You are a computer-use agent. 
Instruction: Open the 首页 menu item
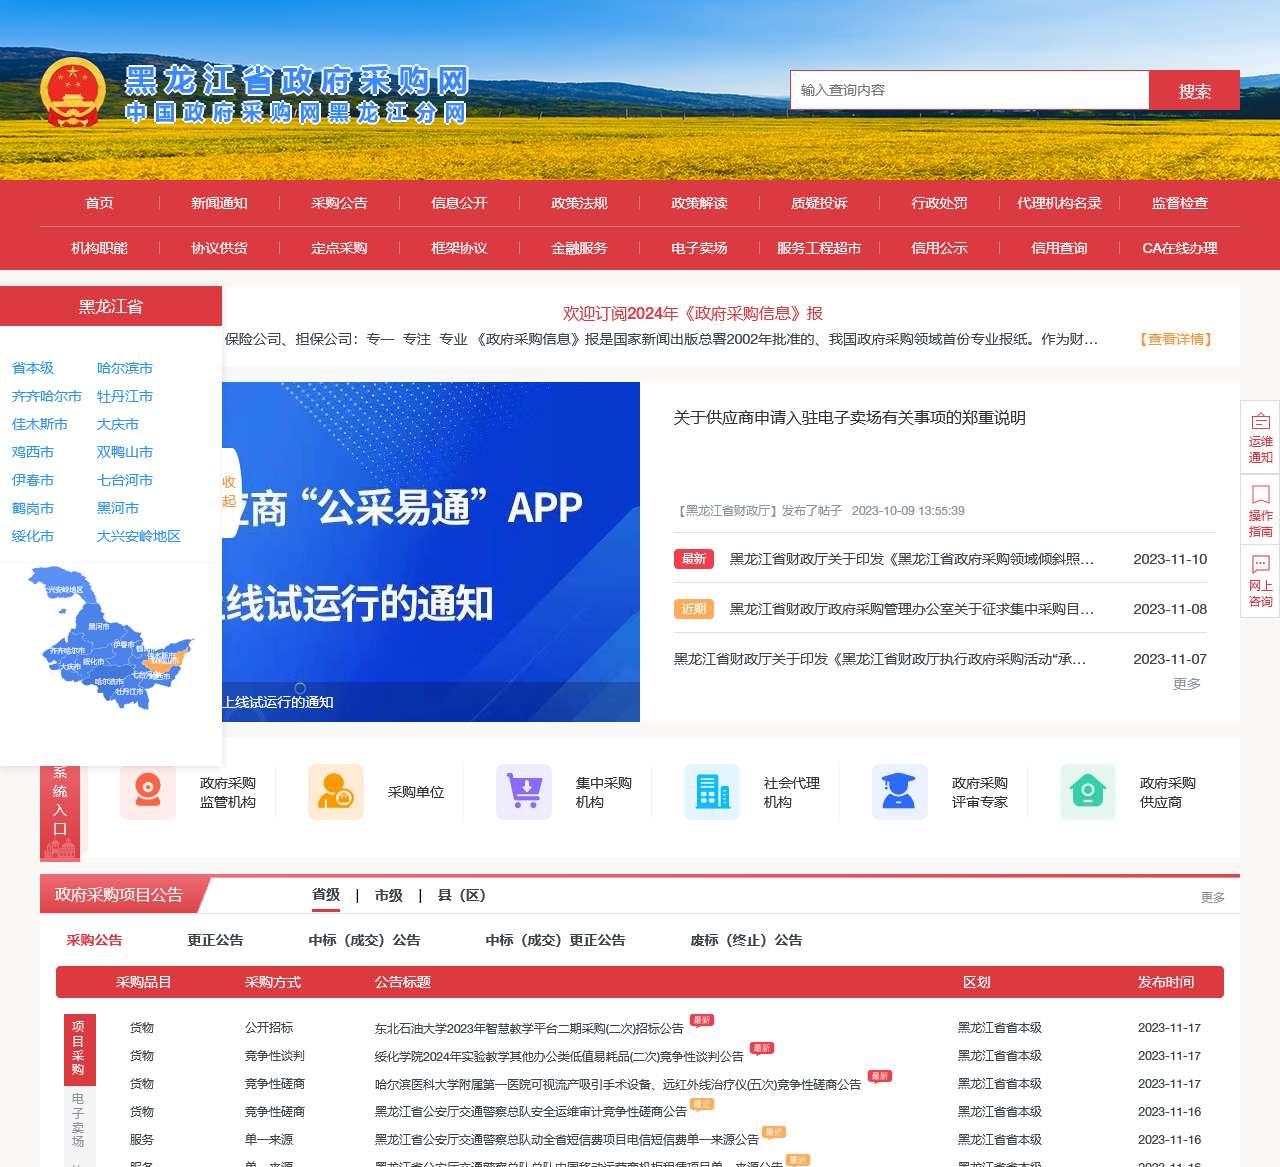click(x=100, y=203)
